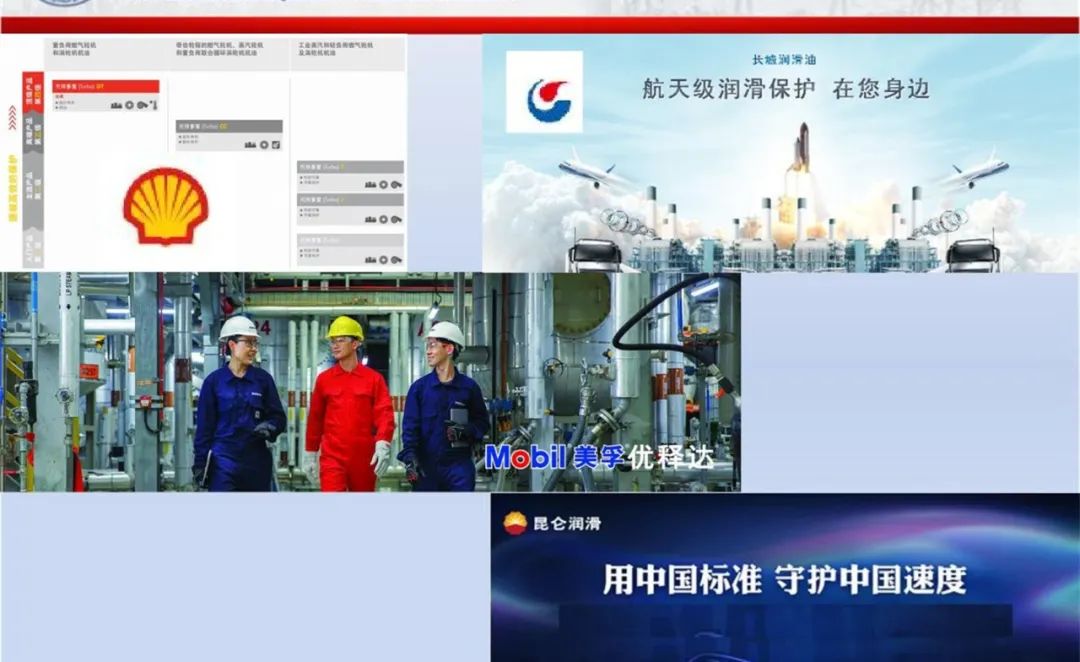The width and height of the screenshot is (1080, 662).
Task: Select the headline 用中国标准
Action: tap(683, 579)
